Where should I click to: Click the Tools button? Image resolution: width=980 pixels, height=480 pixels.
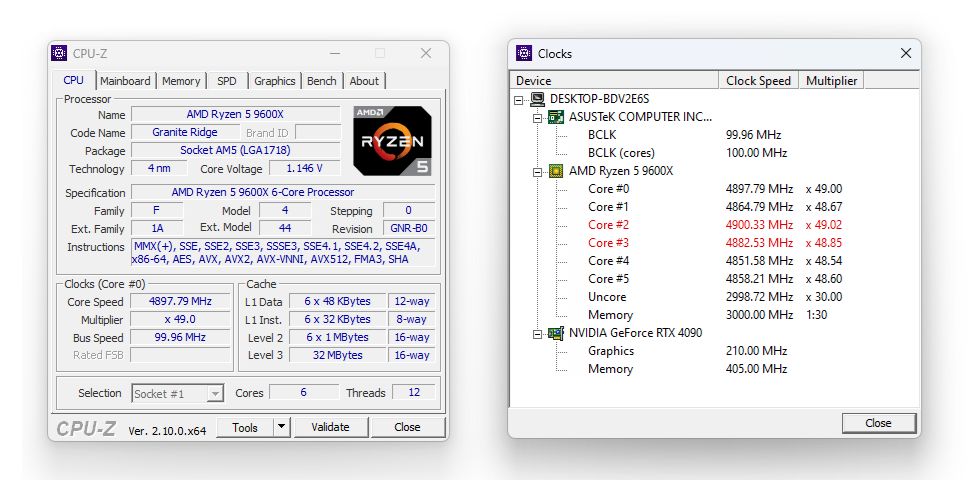point(245,428)
